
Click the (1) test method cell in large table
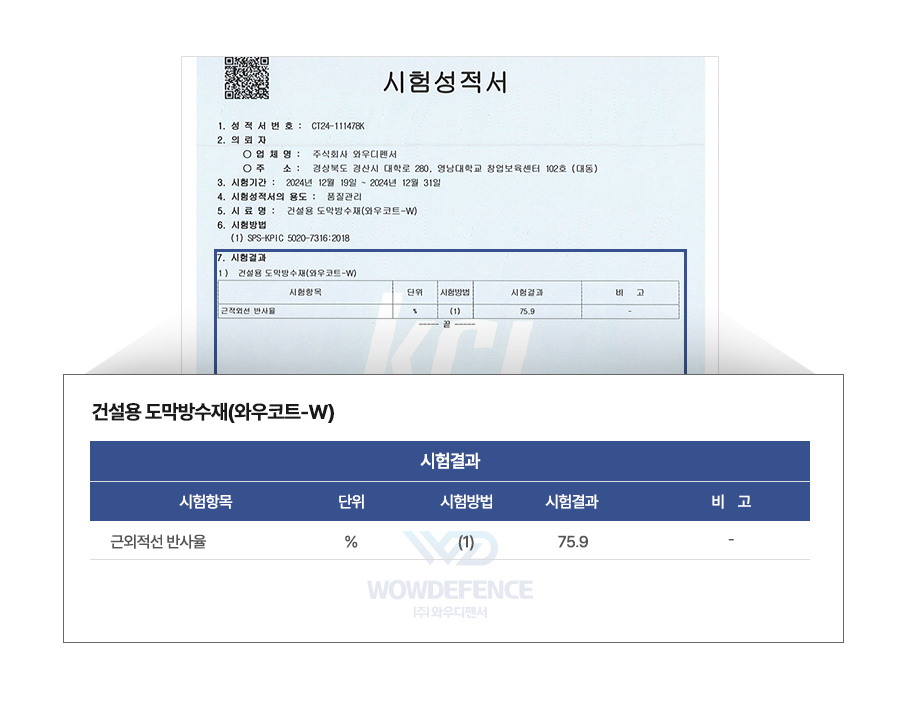[465, 542]
